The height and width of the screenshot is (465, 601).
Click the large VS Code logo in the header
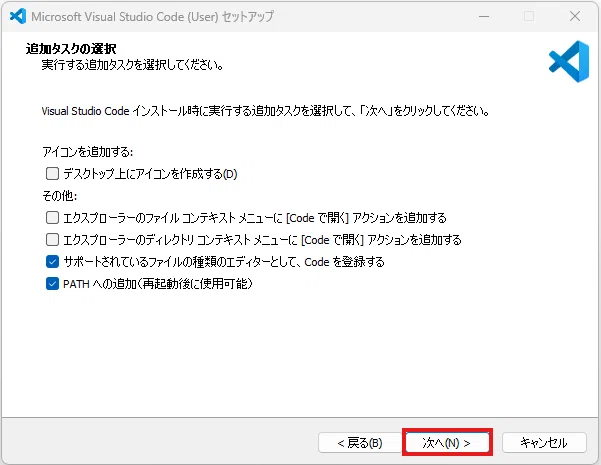[x=569, y=61]
